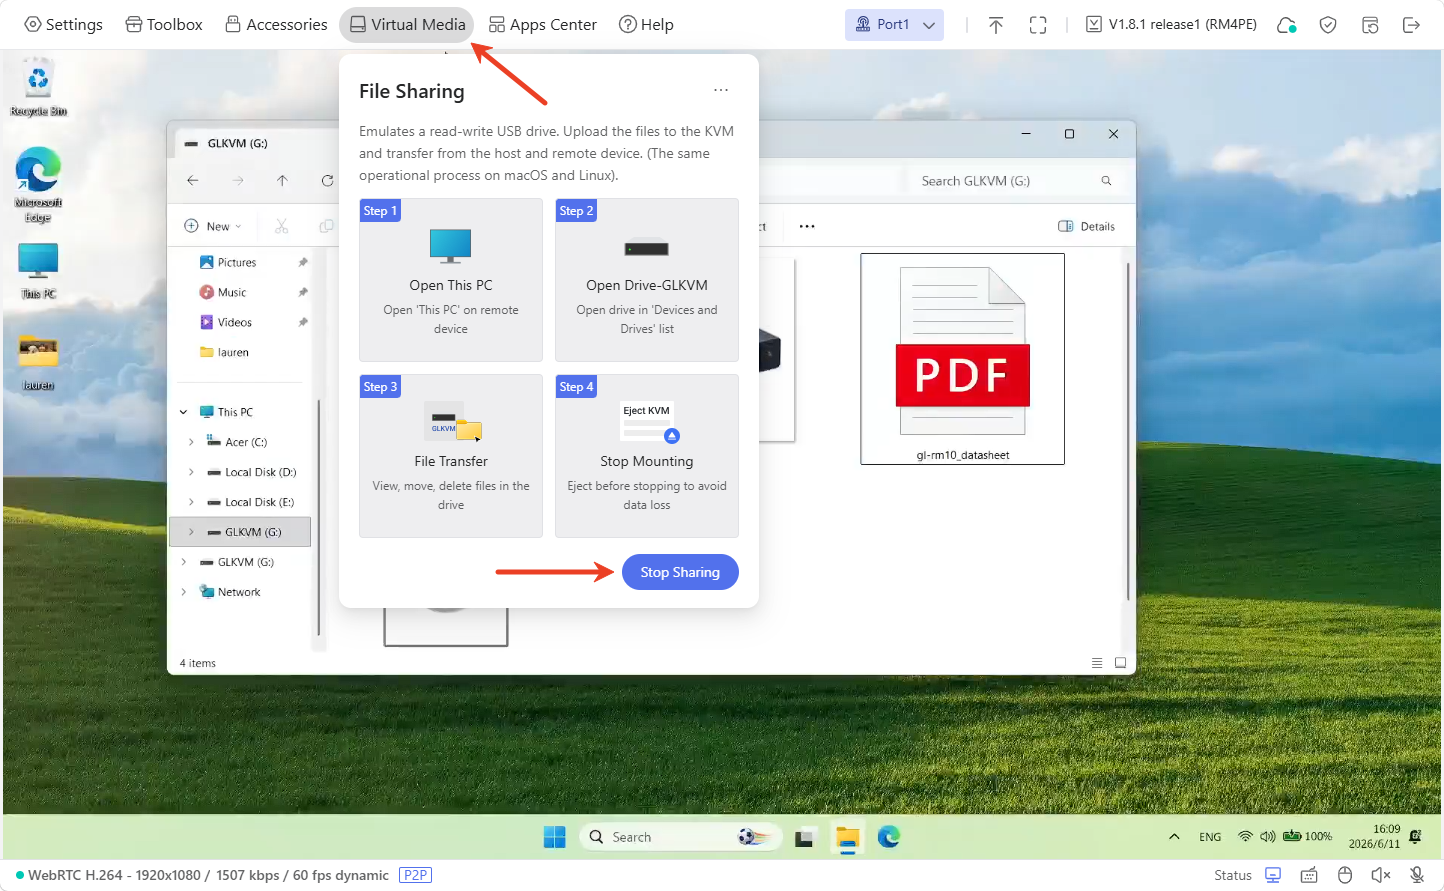Select Music in the File Explorer sidebar

[232, 292]
